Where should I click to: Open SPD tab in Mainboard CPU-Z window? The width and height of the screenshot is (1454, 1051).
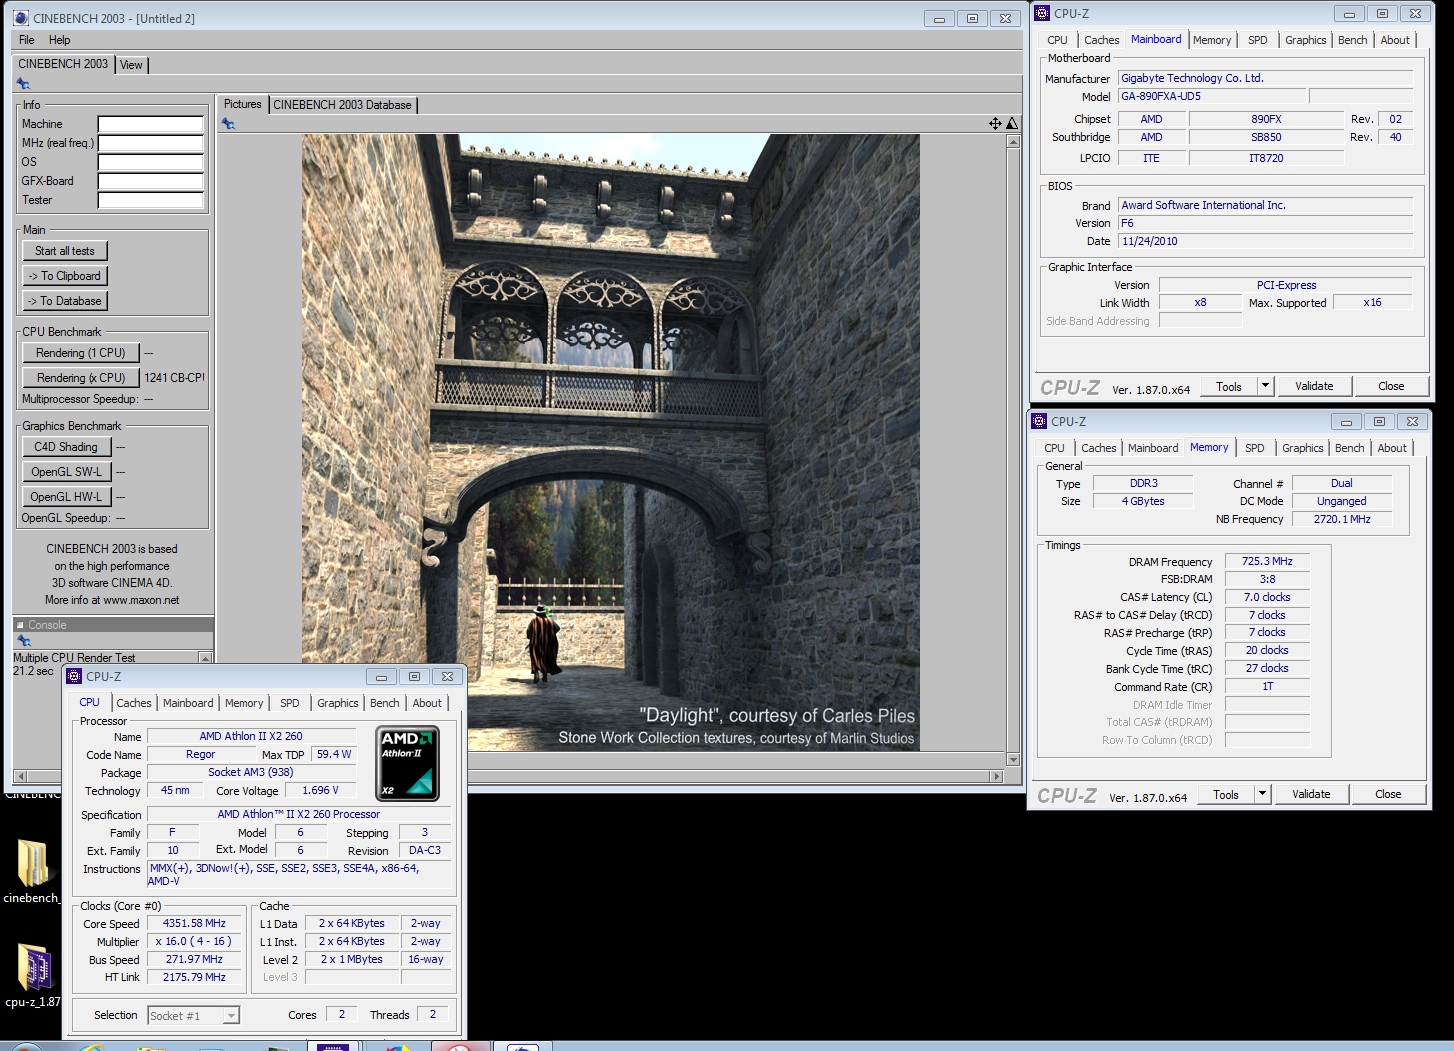(x=1258, y=40)
